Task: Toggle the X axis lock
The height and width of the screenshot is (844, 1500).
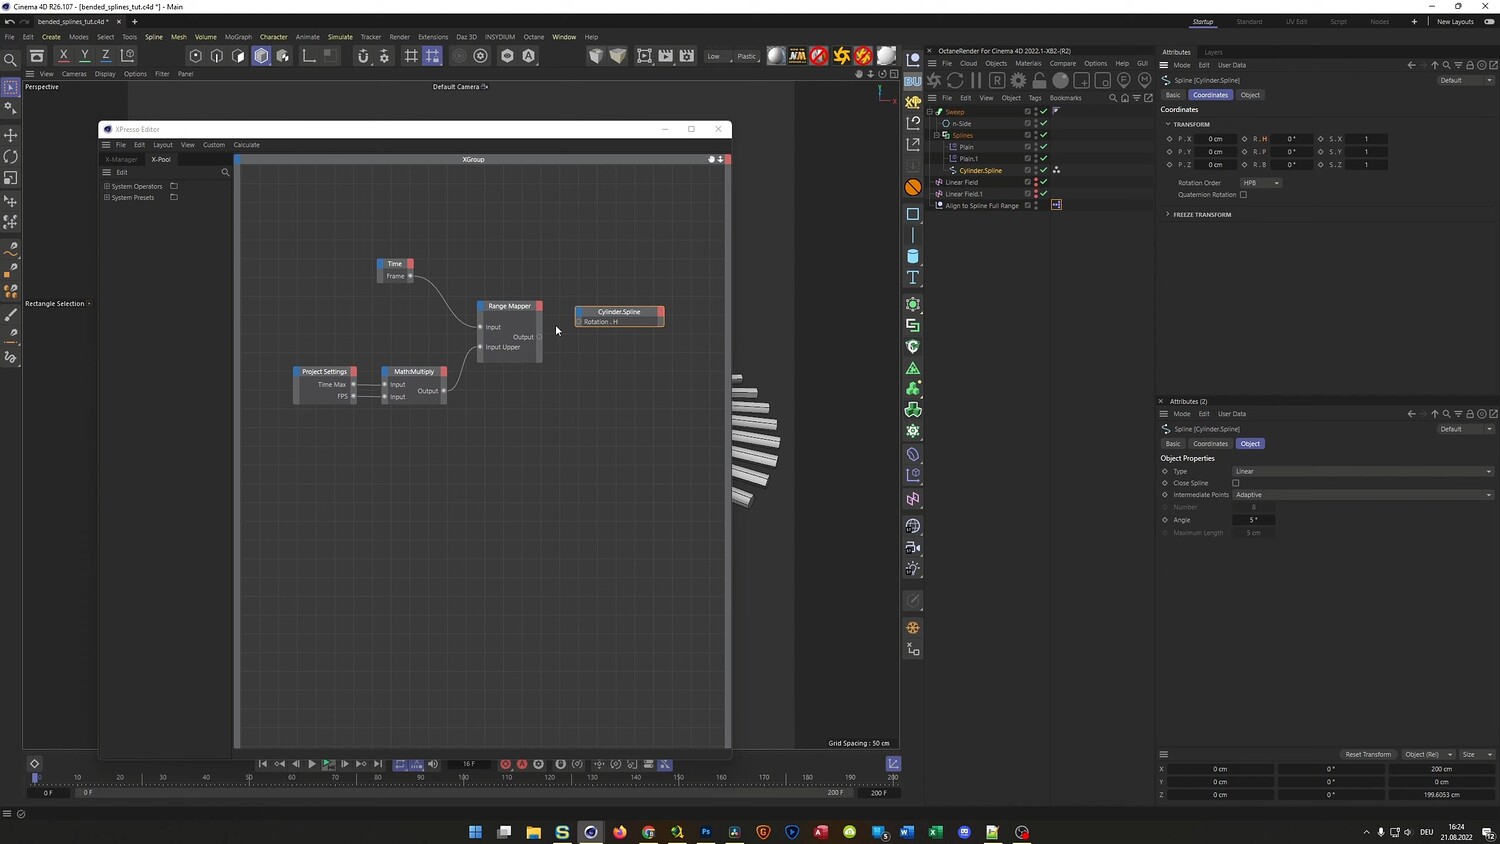Action: coord(63,56)
